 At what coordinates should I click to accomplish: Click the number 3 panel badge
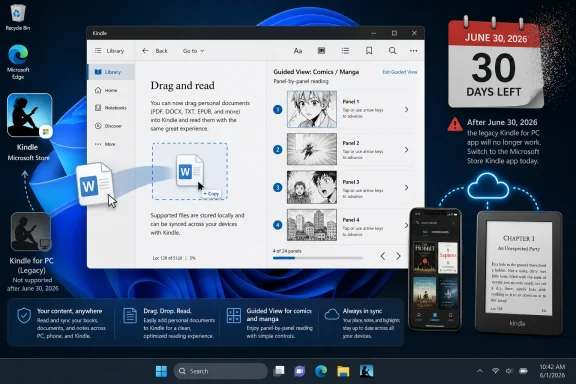(278, 187)
